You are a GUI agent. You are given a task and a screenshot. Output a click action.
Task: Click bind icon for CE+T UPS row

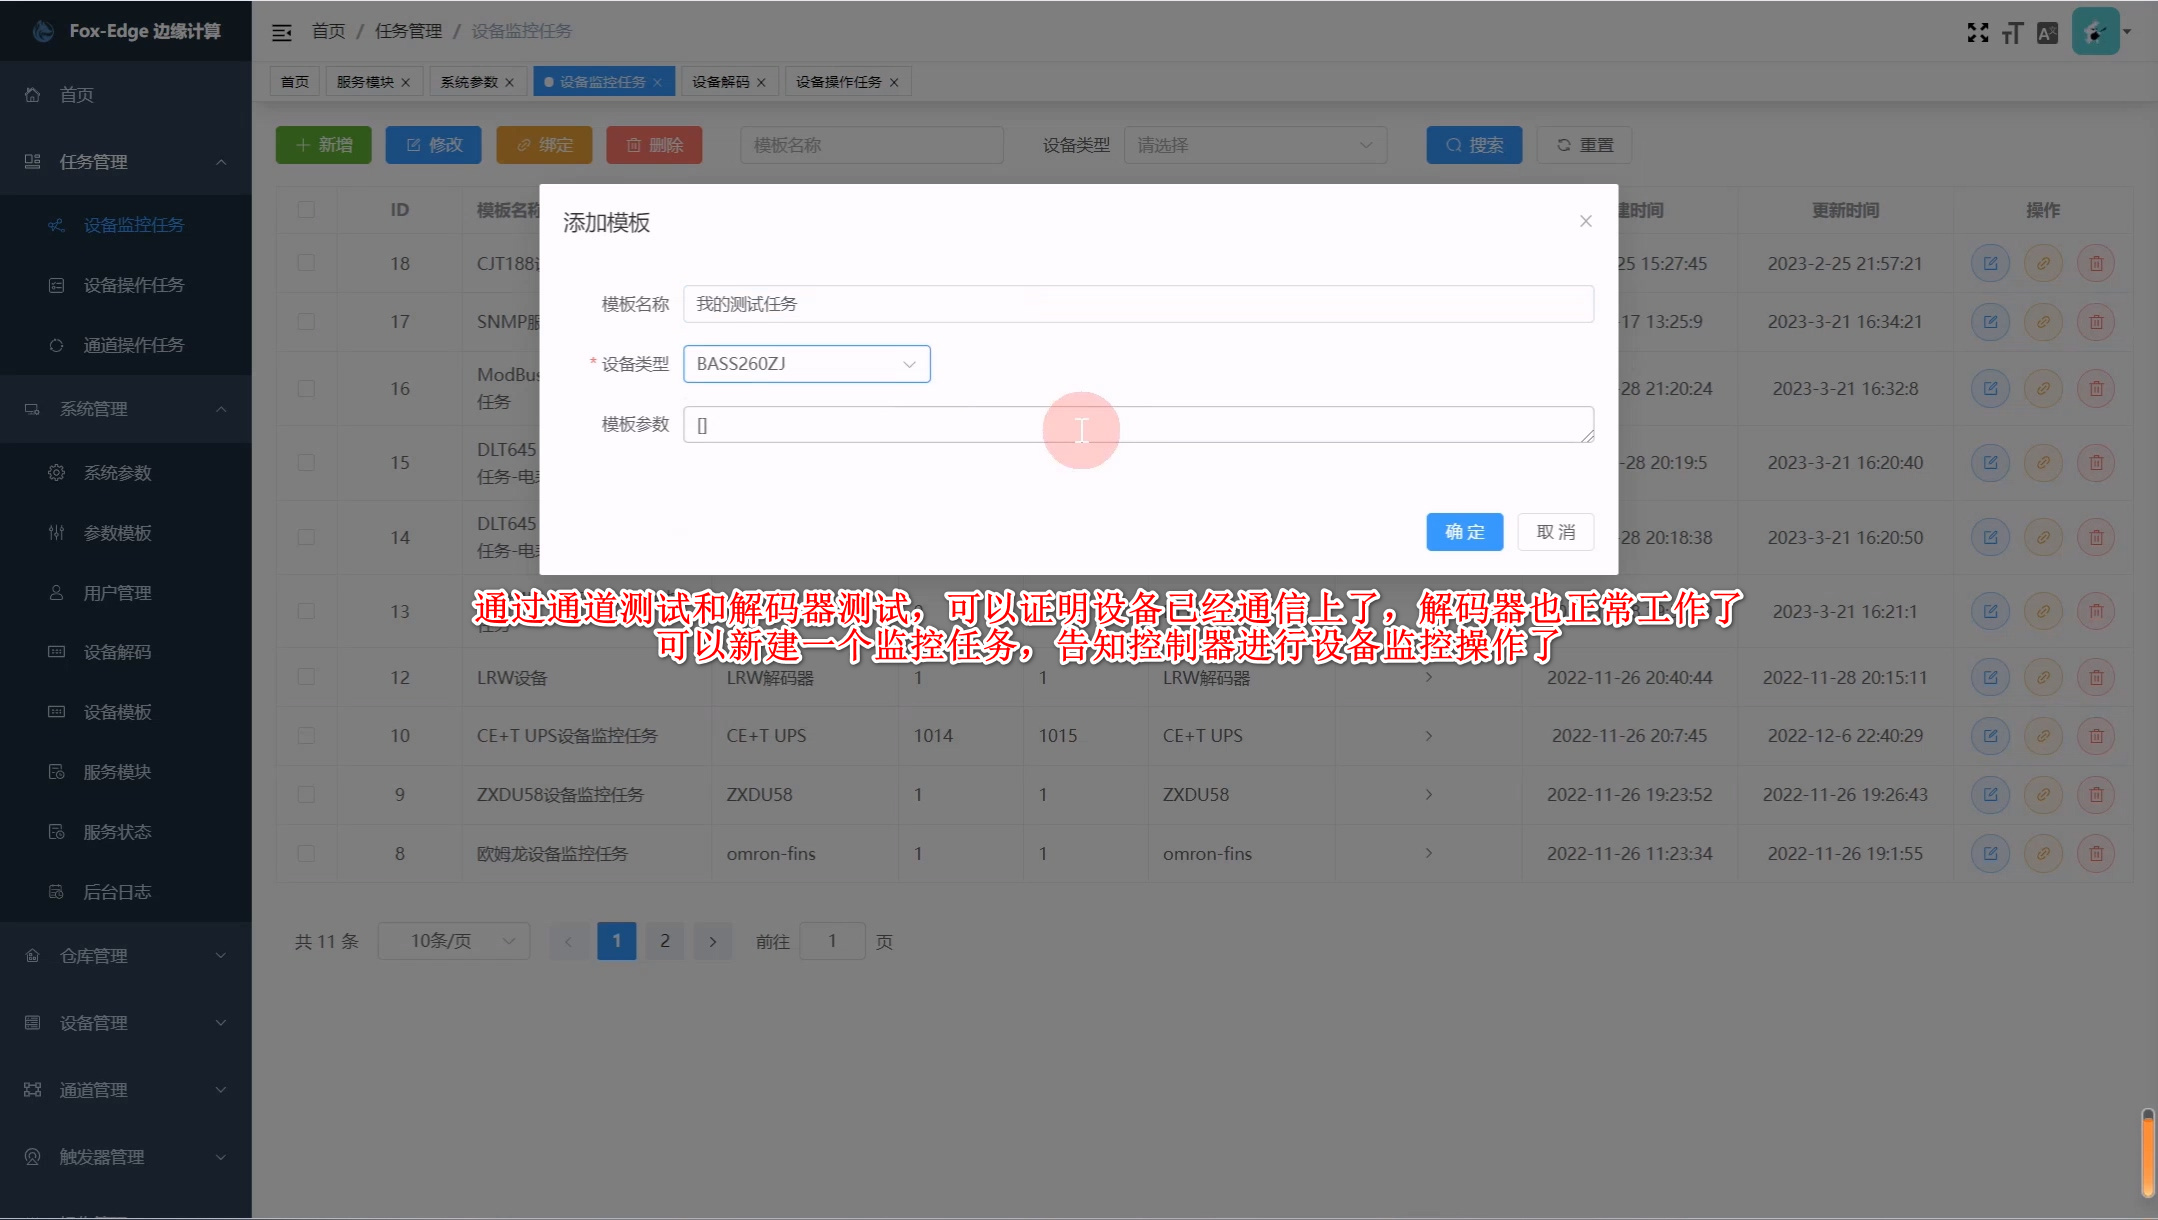(x=2043, y=736)
